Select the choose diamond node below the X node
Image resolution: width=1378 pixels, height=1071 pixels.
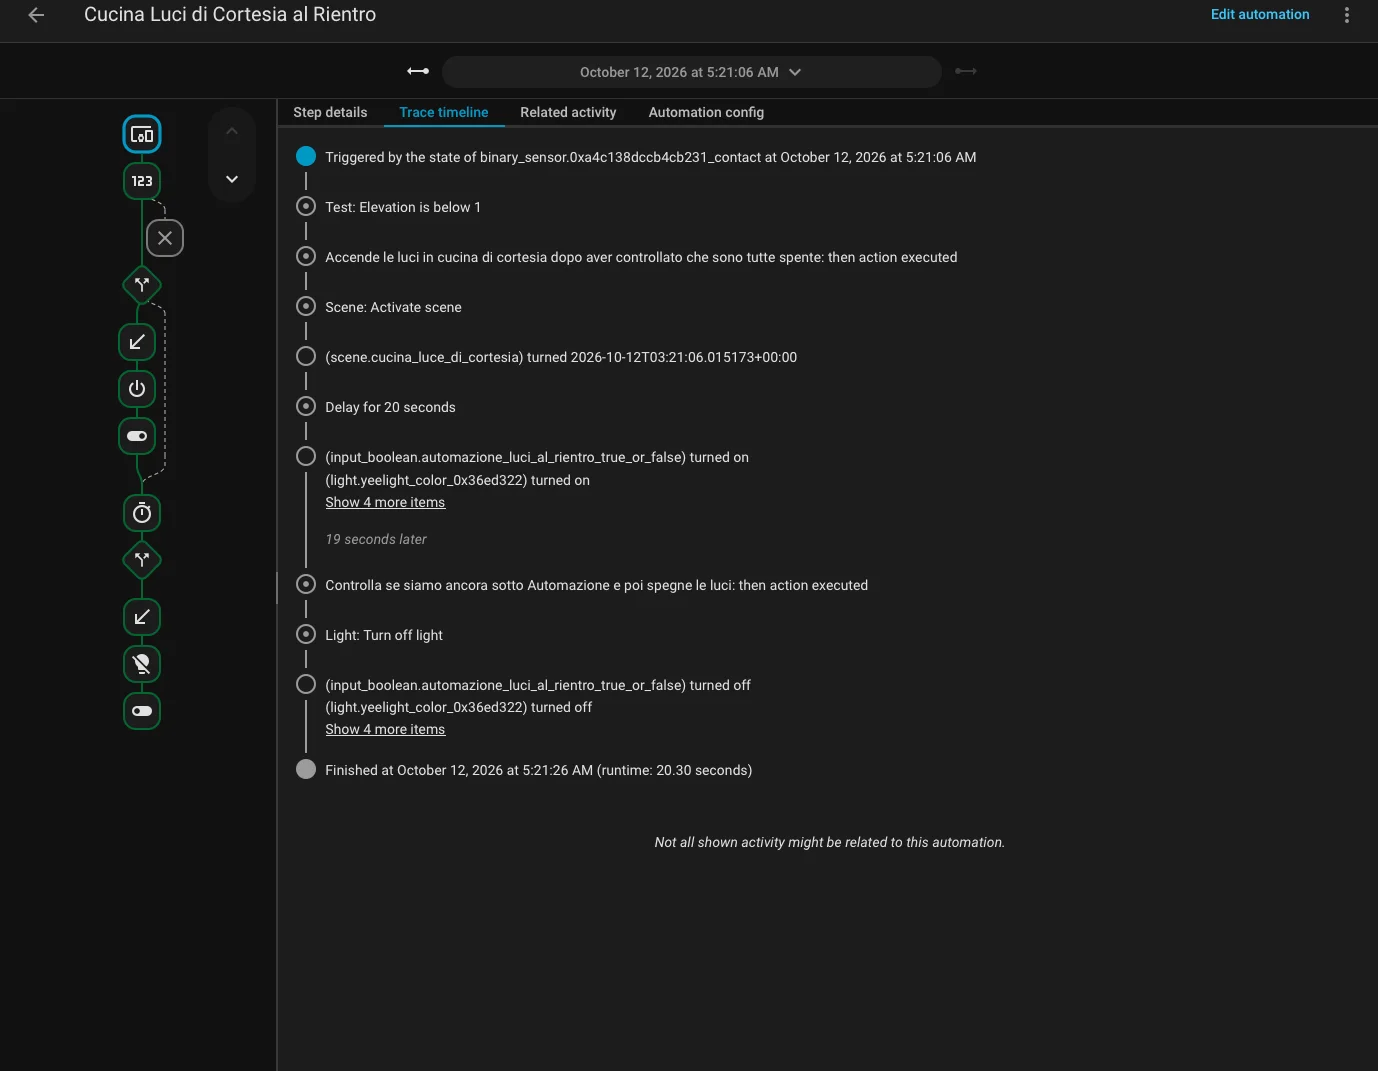click(142, 285)
